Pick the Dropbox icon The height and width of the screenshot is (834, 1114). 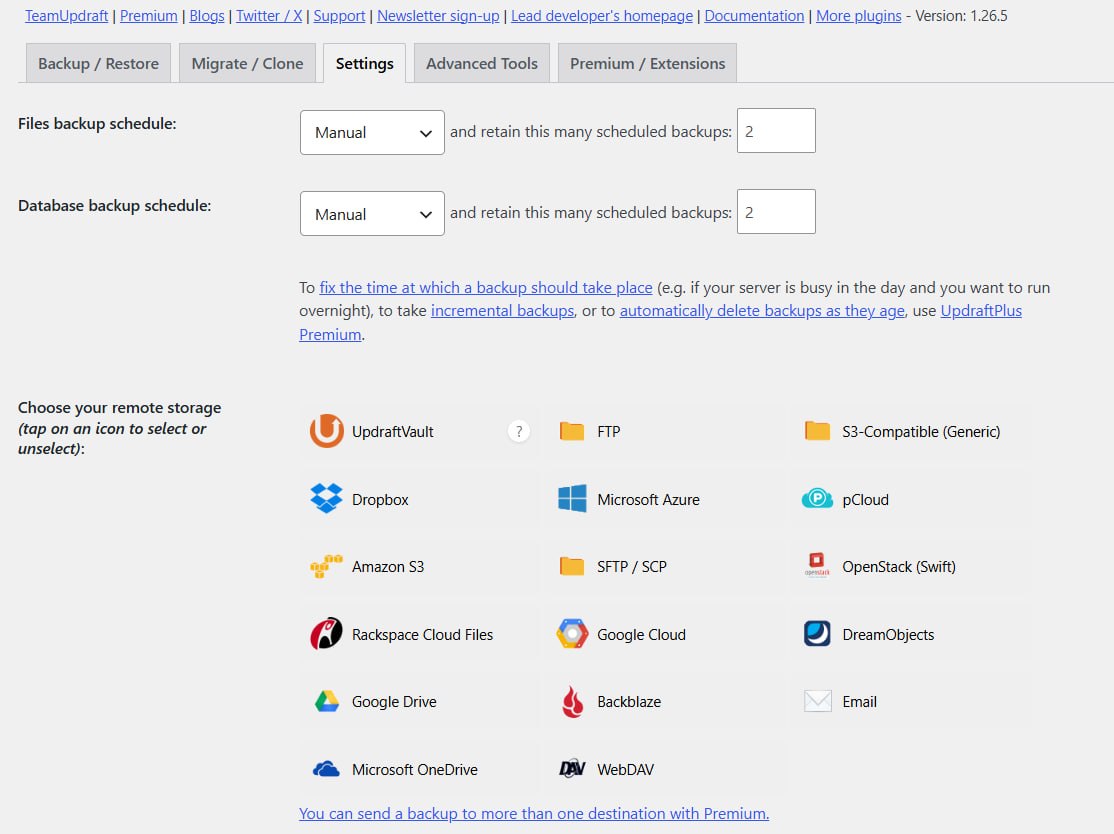pyautogui.click(x=327, y=499)
